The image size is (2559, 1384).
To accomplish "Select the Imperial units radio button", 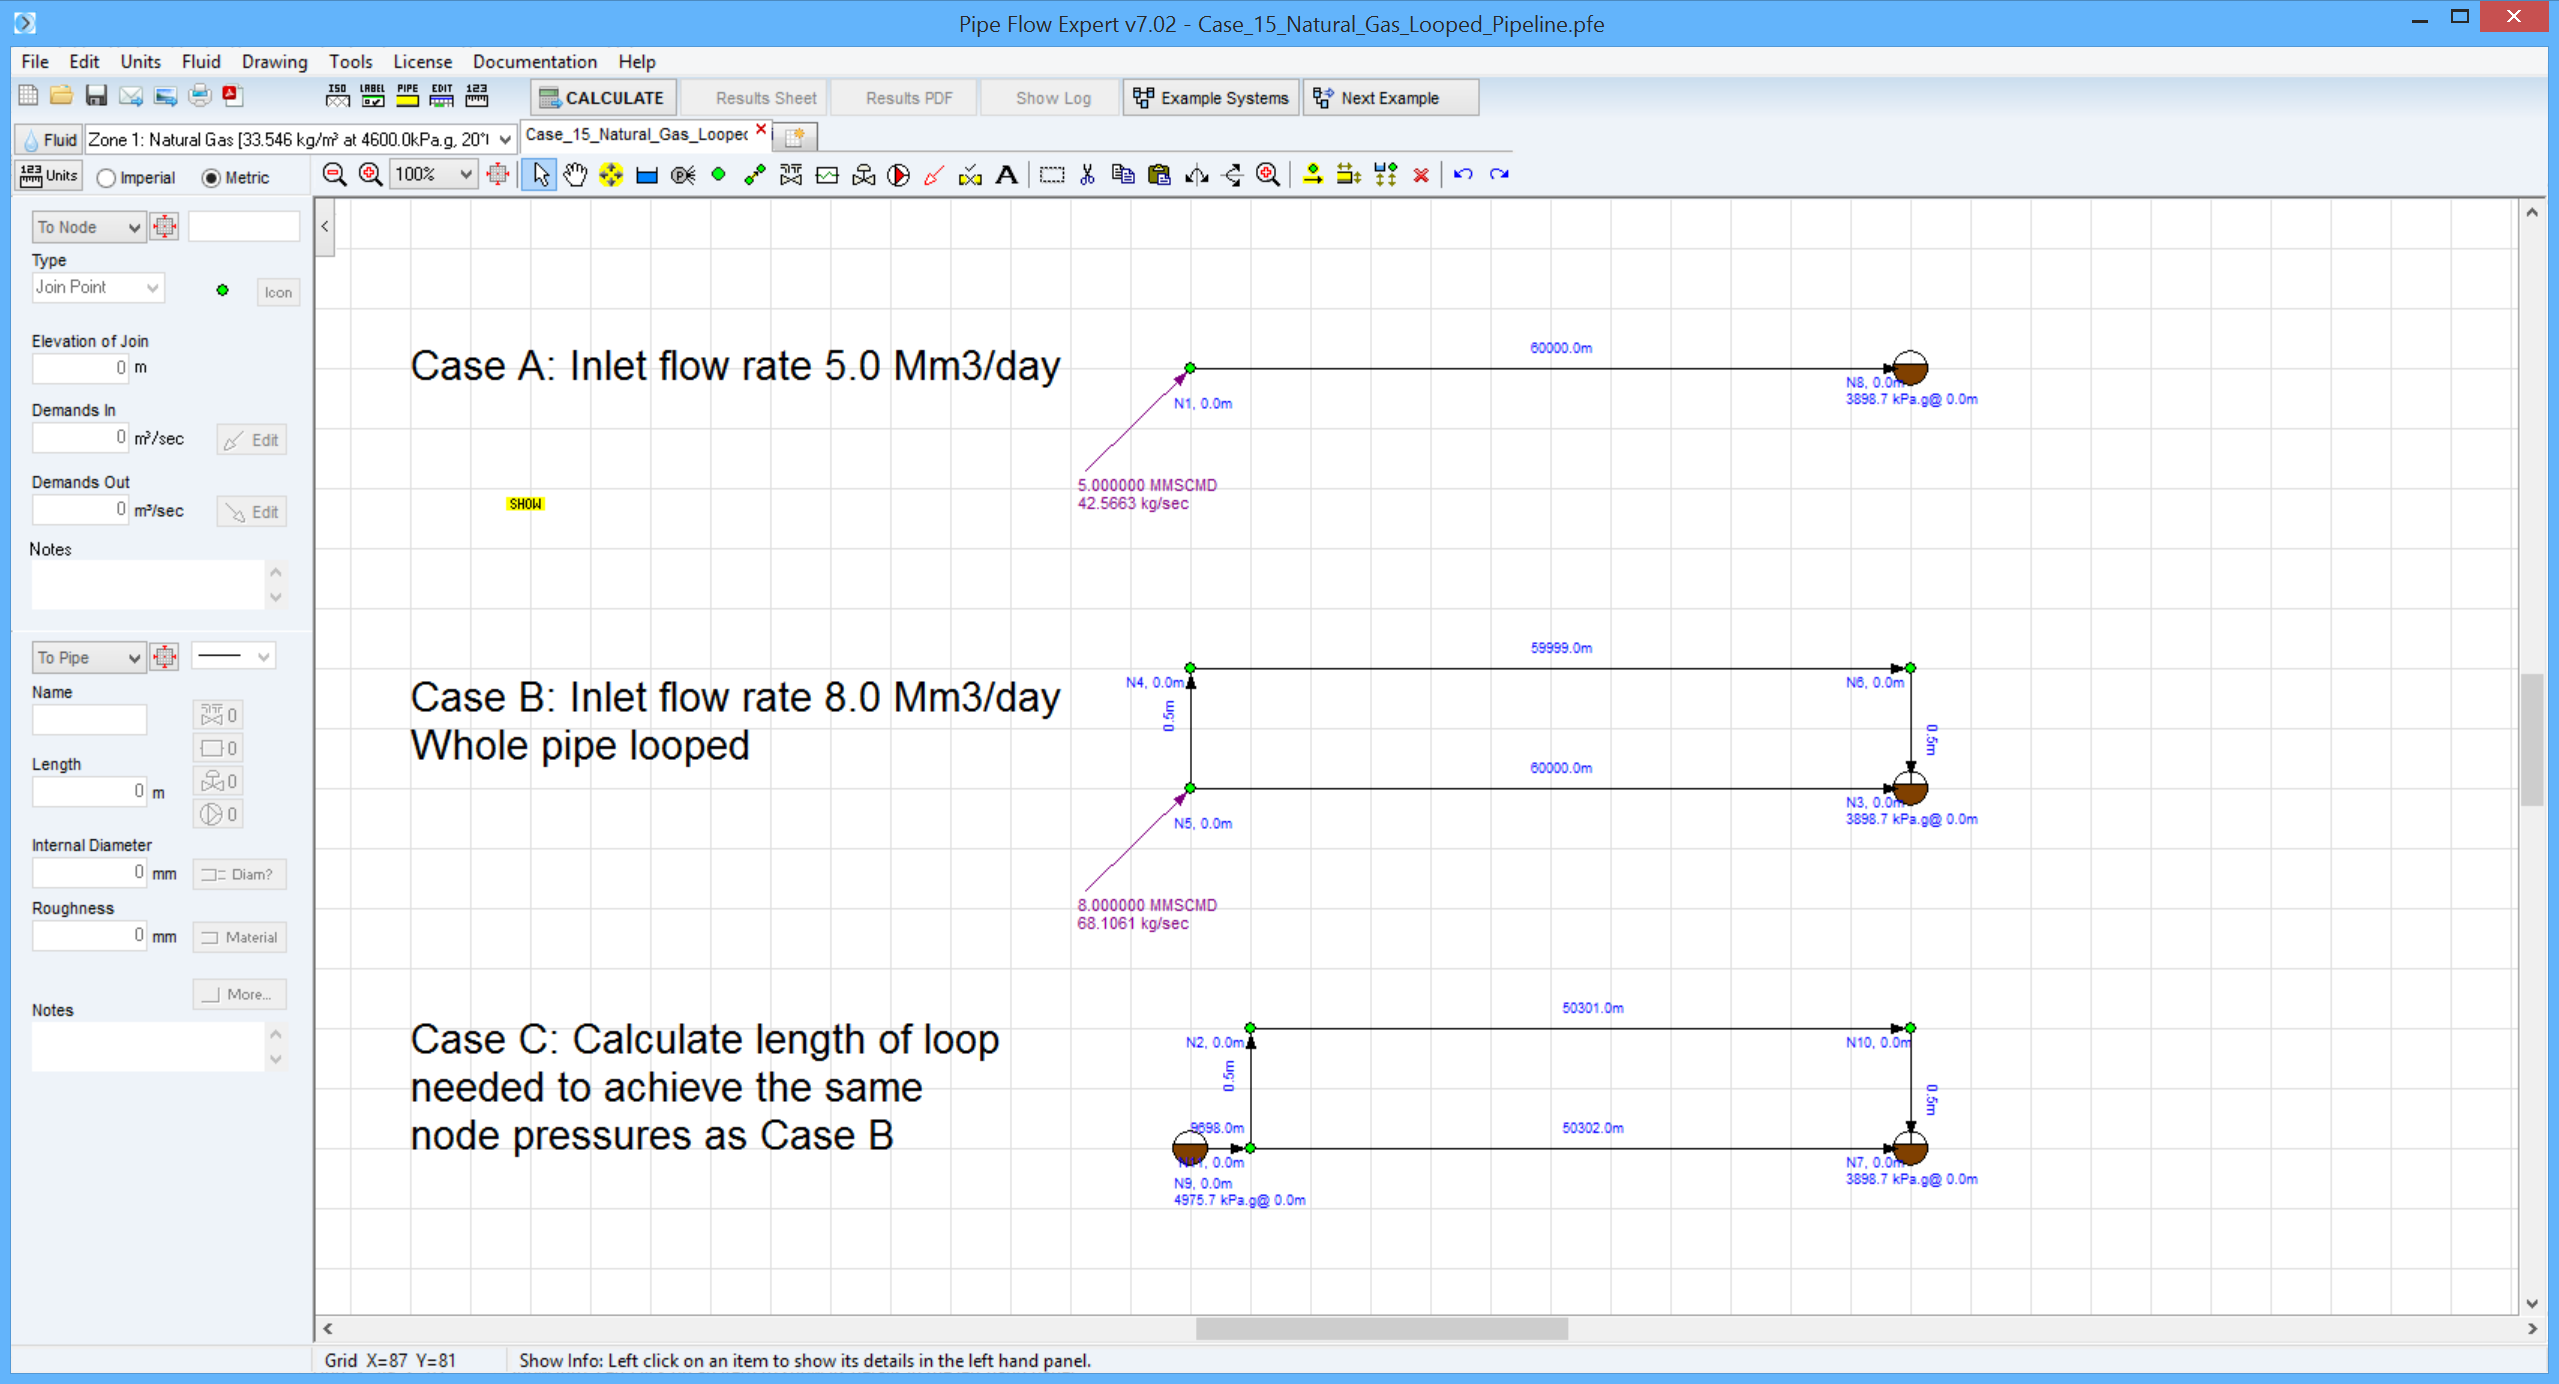I will pyautogui.click(x=106, y=178).
